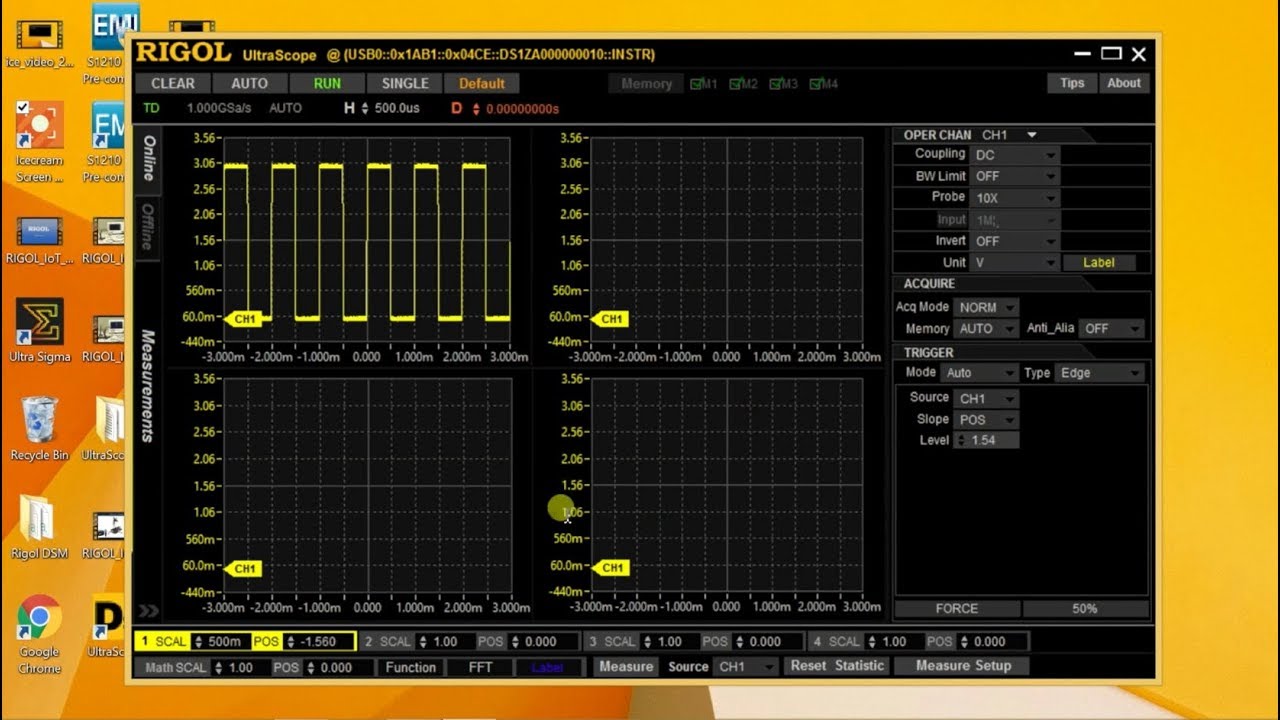The height and width of the screenshot is (720, 1280).
Task: Open the acquire Memory AUTO dropdown
Action: tap(986, 328)
